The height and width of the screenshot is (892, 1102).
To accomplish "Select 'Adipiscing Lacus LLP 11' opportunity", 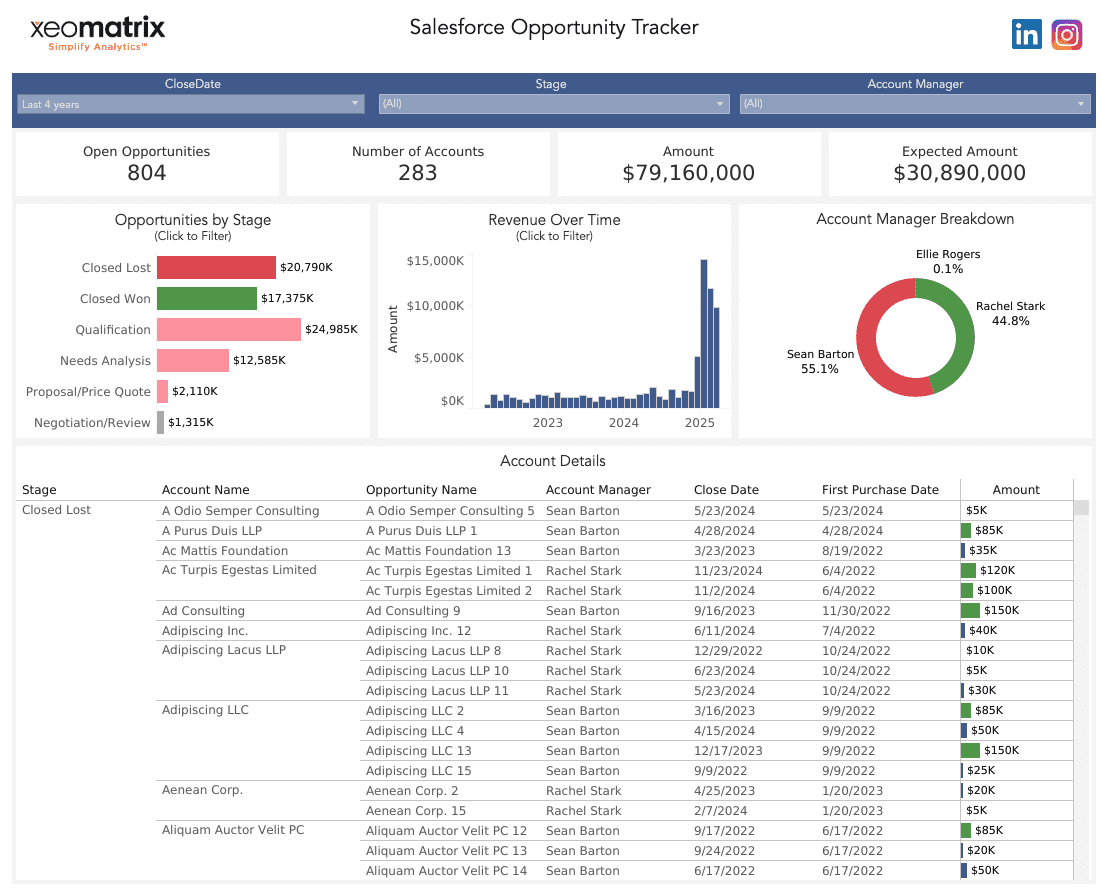I will coord(437,691).
